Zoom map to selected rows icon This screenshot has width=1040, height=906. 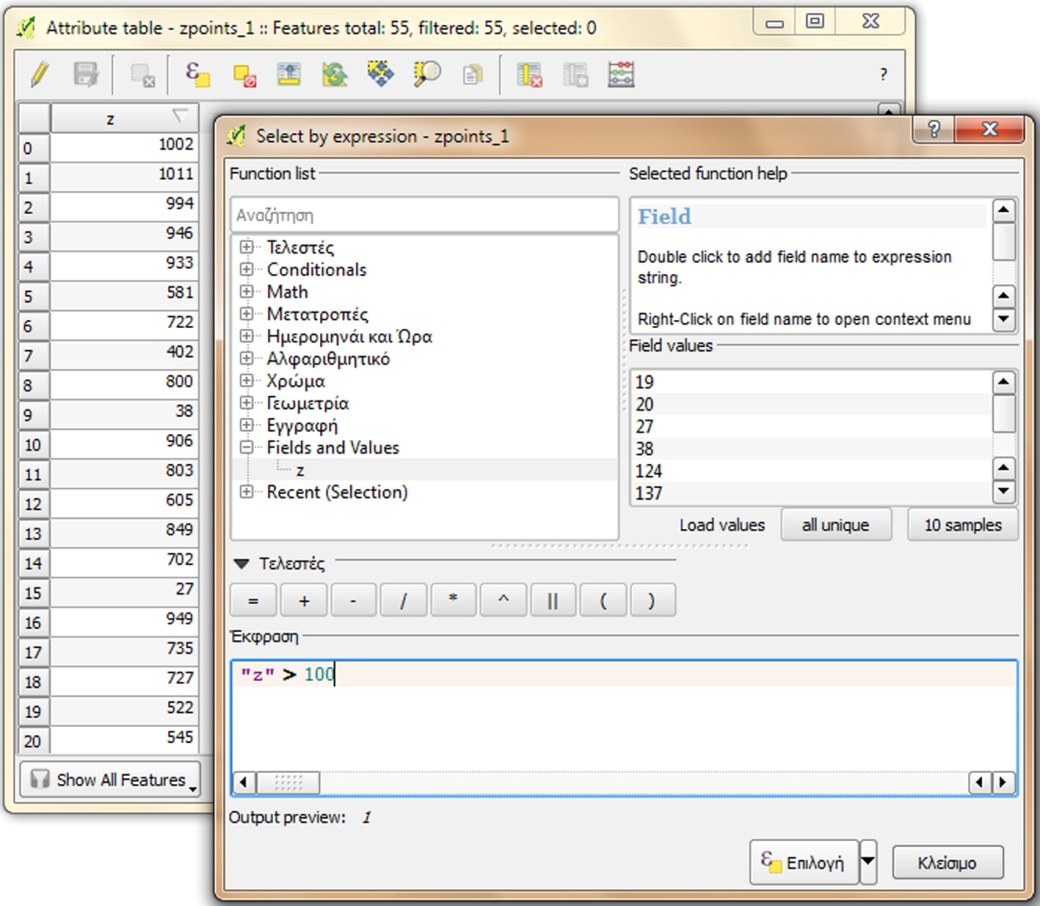tap(426, 74)
